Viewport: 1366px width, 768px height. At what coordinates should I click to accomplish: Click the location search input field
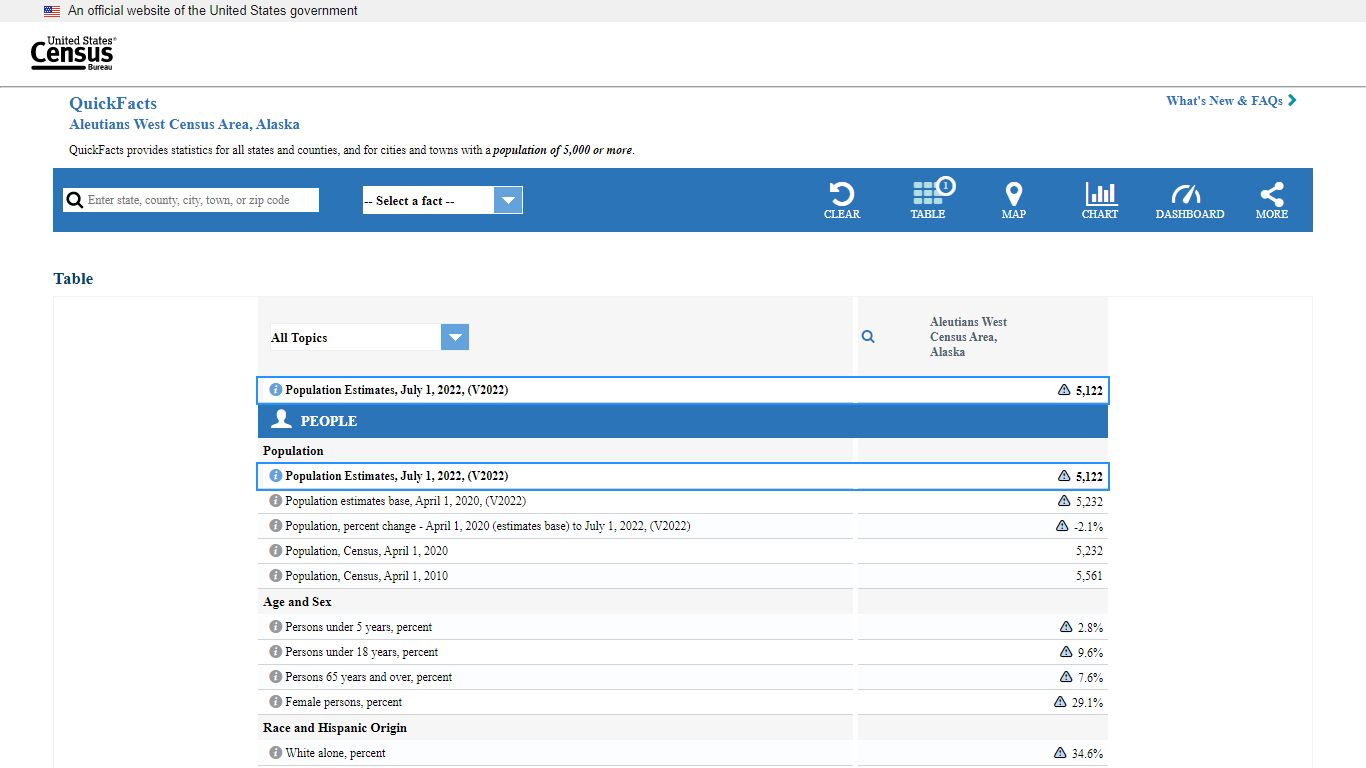(x=201, y=200)
